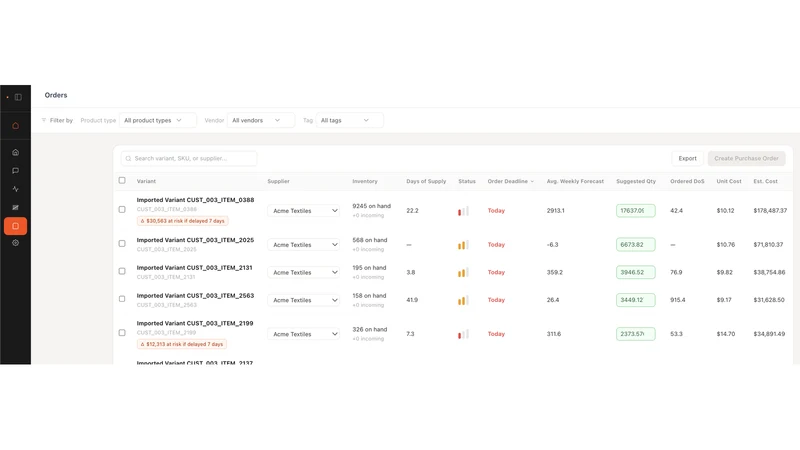Click the Avg. Weekly Forecast column header
This screenshot has width=800, height=450.
pyautogui.click(x=575, y=181)
